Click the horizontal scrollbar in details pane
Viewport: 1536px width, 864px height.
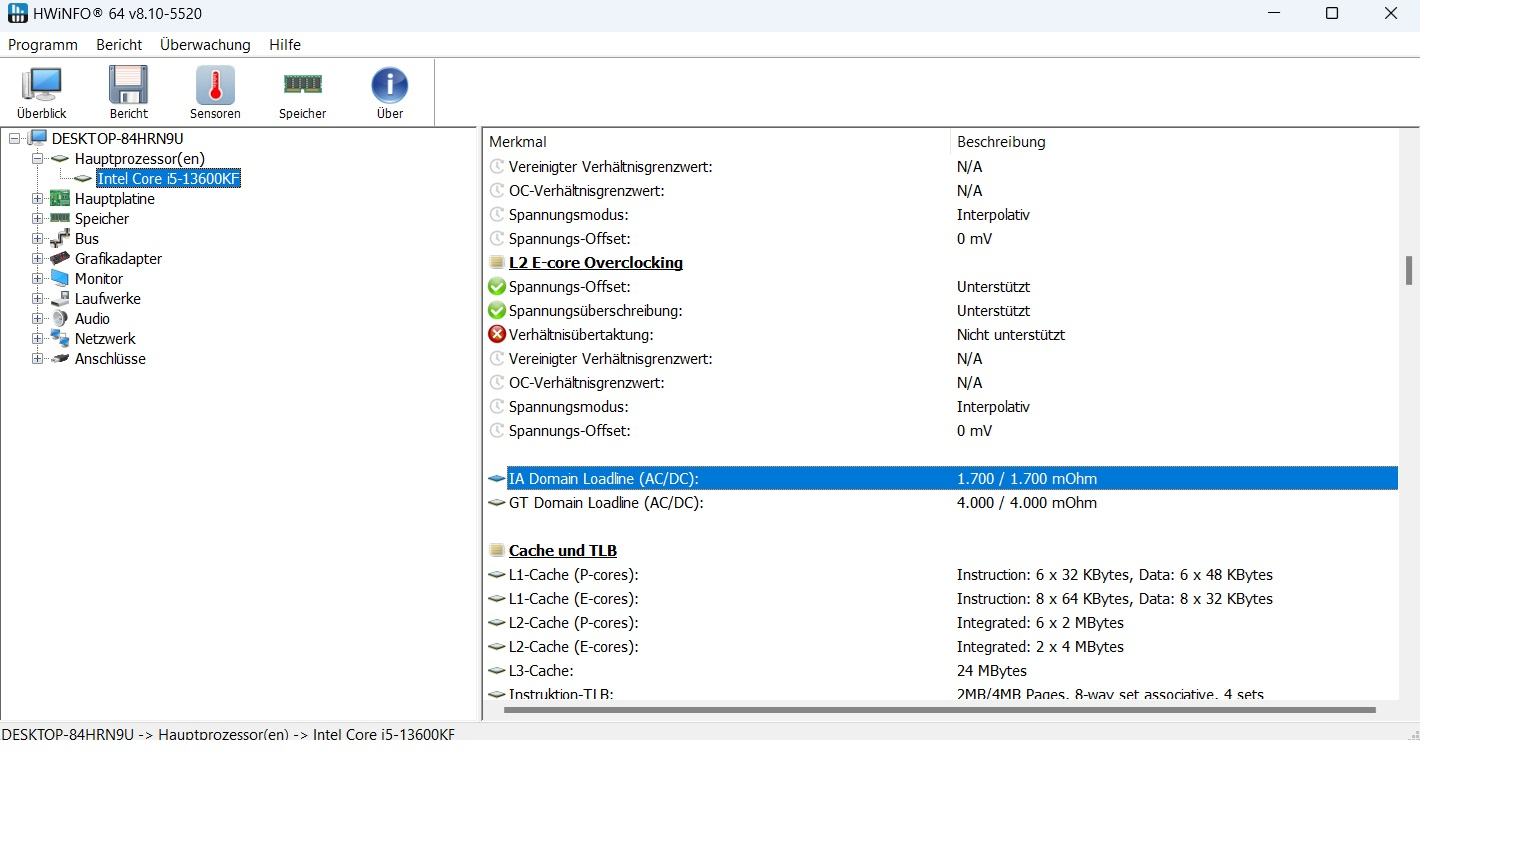pos(940,710)
